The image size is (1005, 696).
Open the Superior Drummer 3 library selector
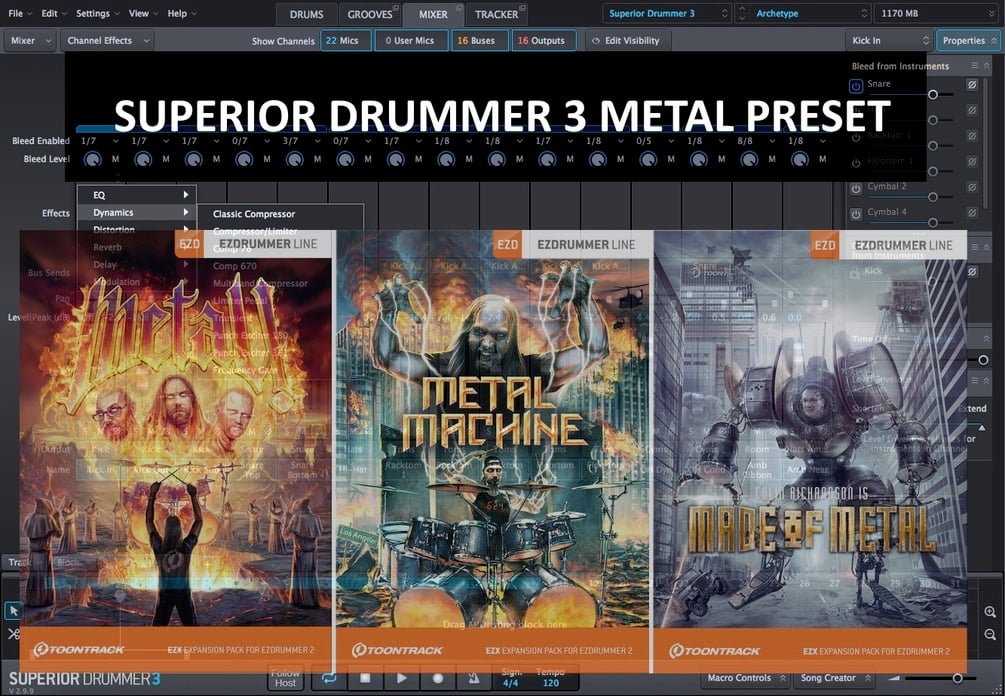click(x=667, y=13)
